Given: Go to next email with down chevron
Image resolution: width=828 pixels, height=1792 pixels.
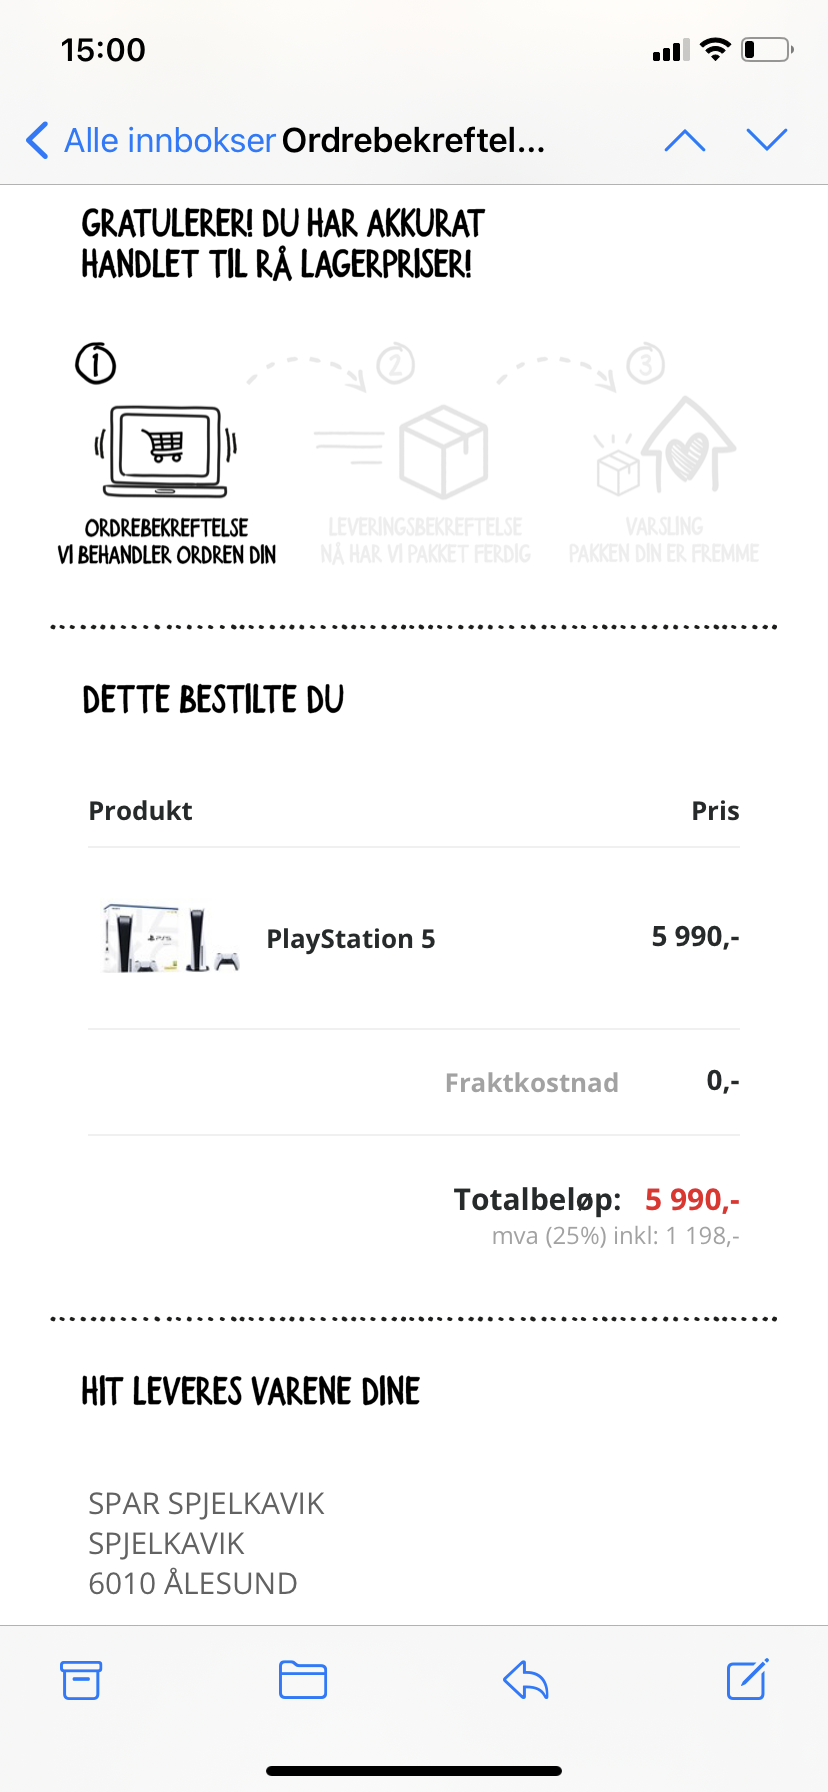Looking at the screenshot, I should 767,140.
